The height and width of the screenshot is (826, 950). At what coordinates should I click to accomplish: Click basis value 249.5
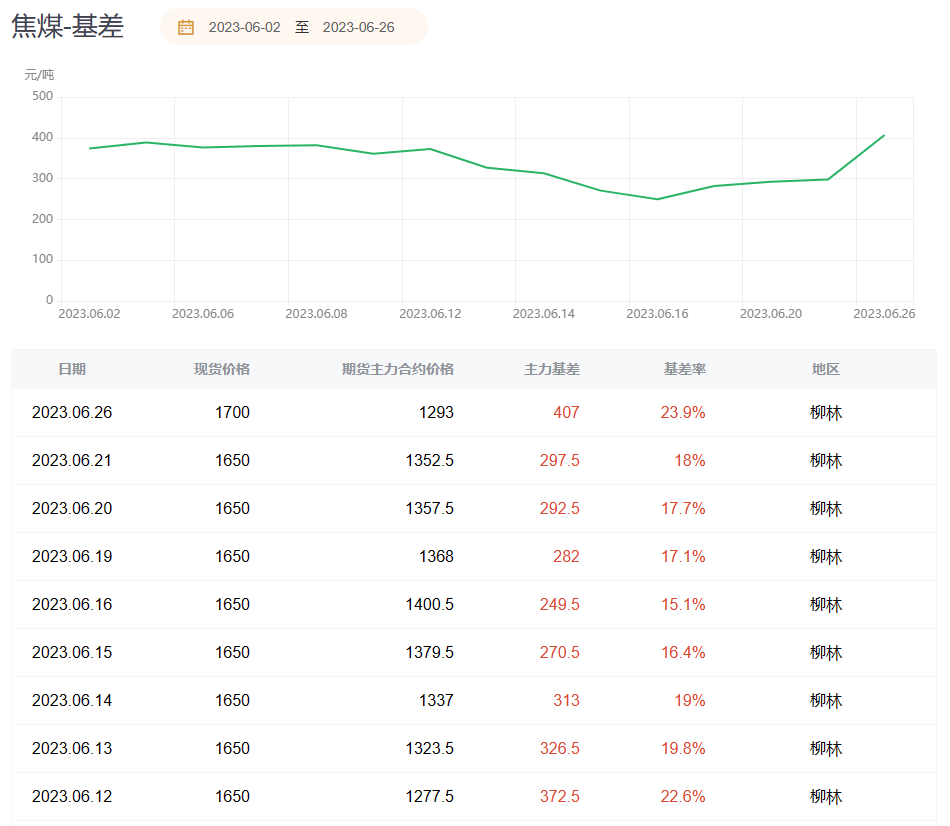(560, 604)
